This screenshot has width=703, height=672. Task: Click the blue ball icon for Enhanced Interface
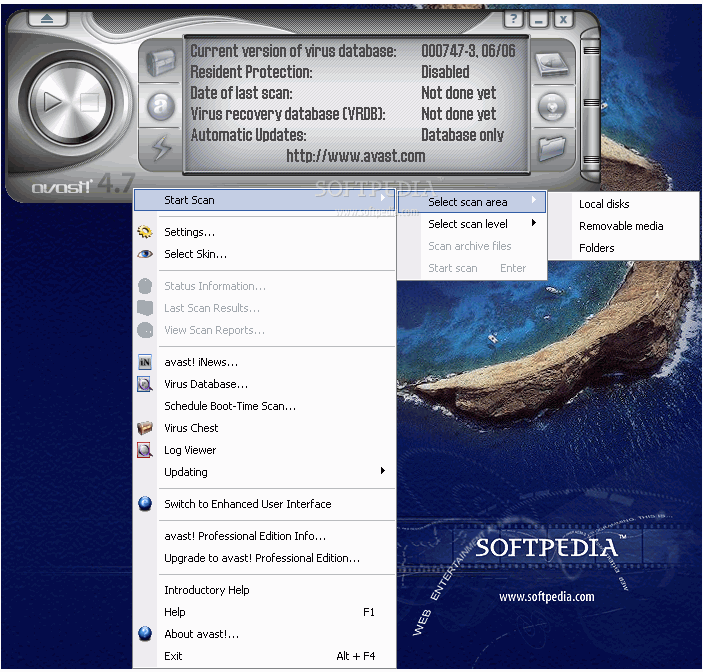click(x=145, y=503)
